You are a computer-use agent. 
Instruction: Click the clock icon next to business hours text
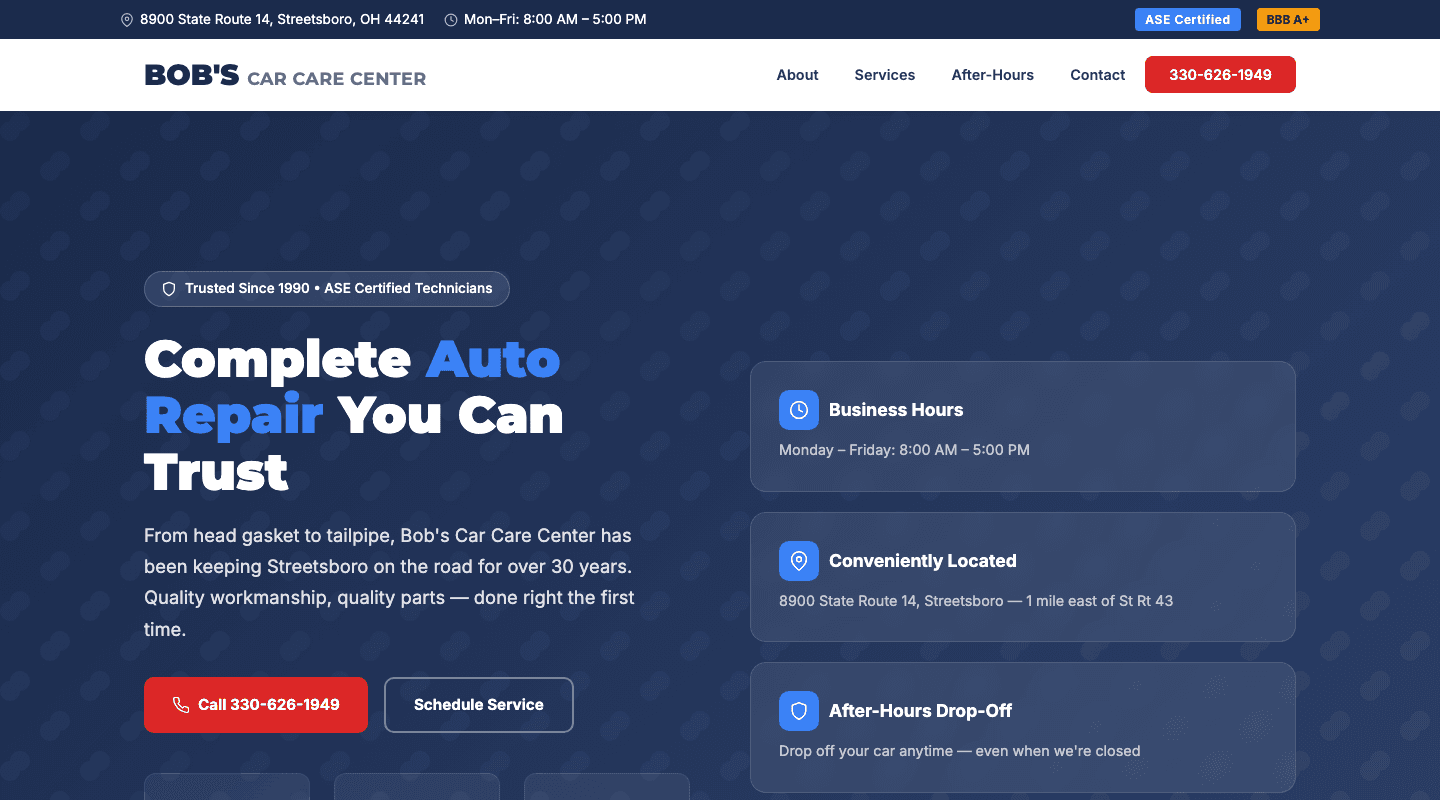pos(450,19)
